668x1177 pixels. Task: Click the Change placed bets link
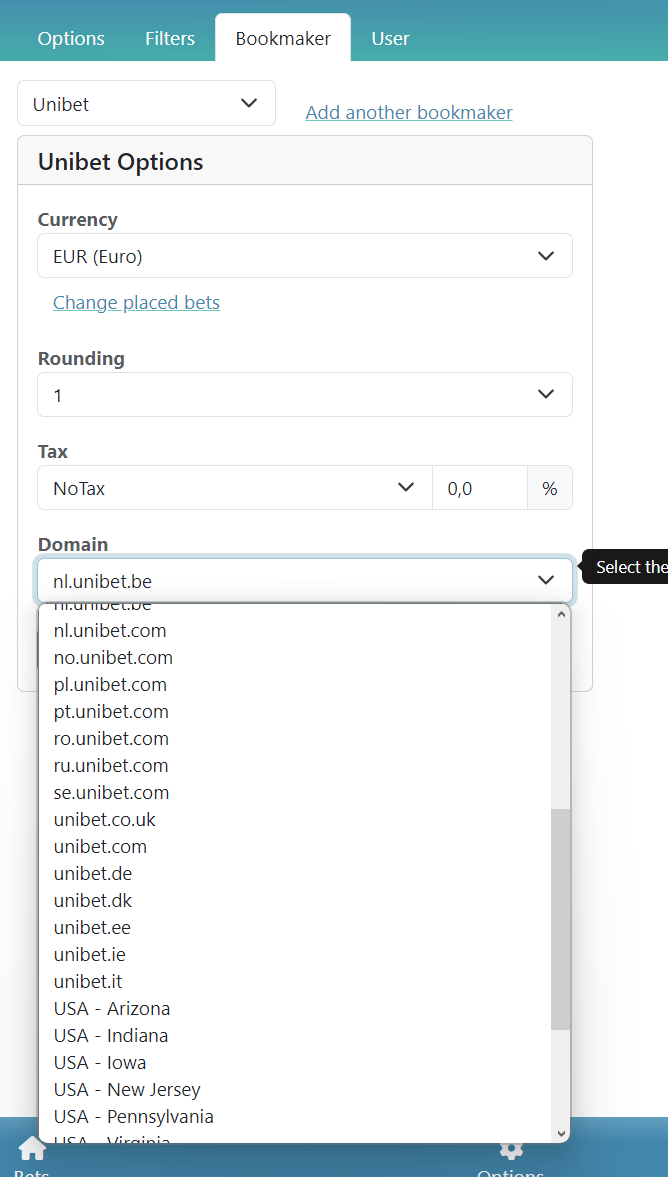(x=136, y=303)
